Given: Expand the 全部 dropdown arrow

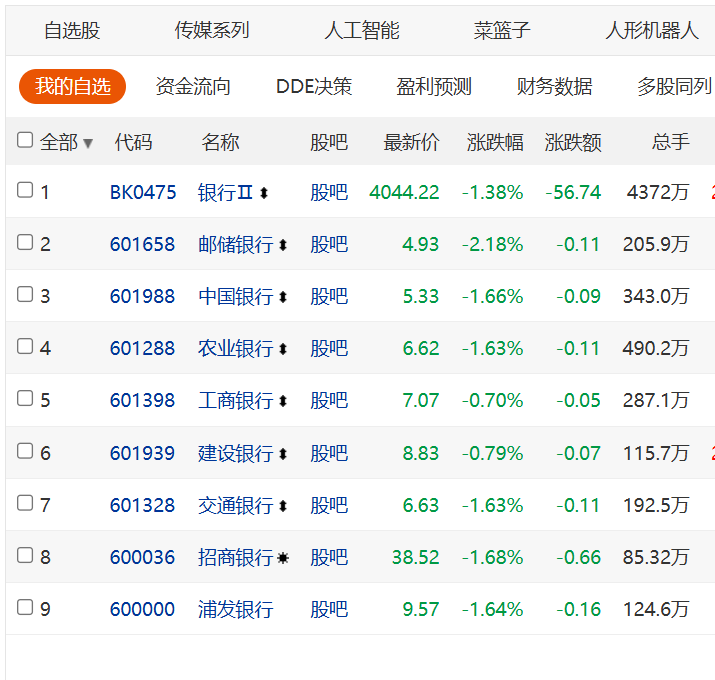Looking at the screenshot, I should (x=88, y=144).
